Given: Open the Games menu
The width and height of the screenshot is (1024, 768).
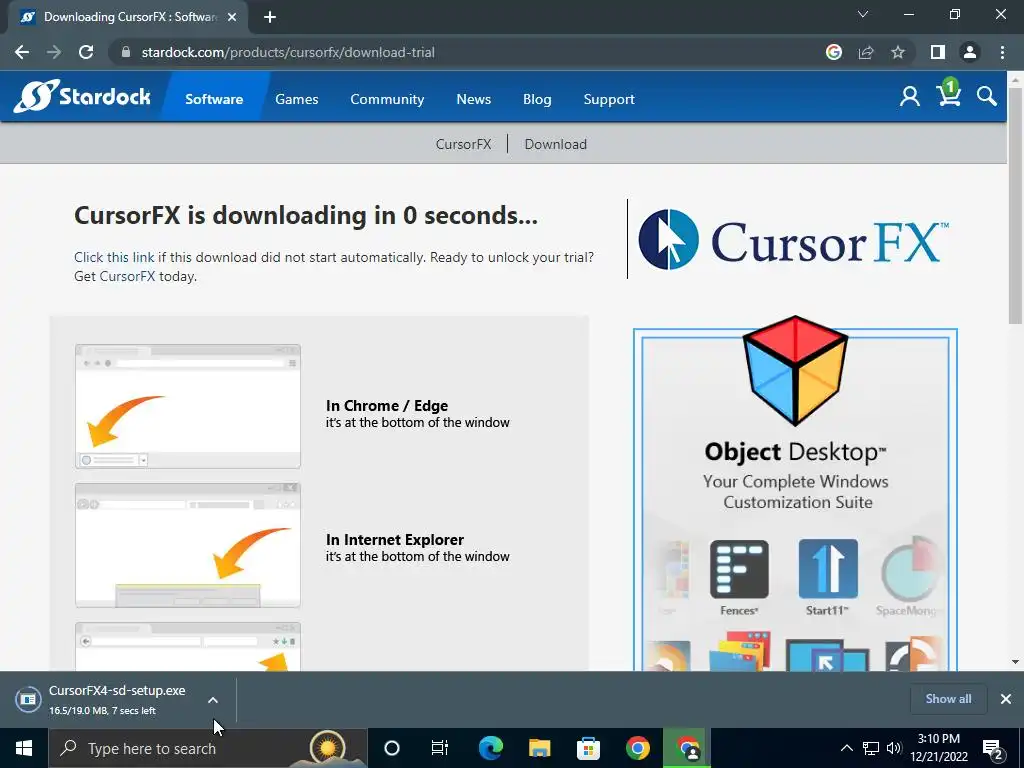Looking at the screenshot, I should point(296,99).
